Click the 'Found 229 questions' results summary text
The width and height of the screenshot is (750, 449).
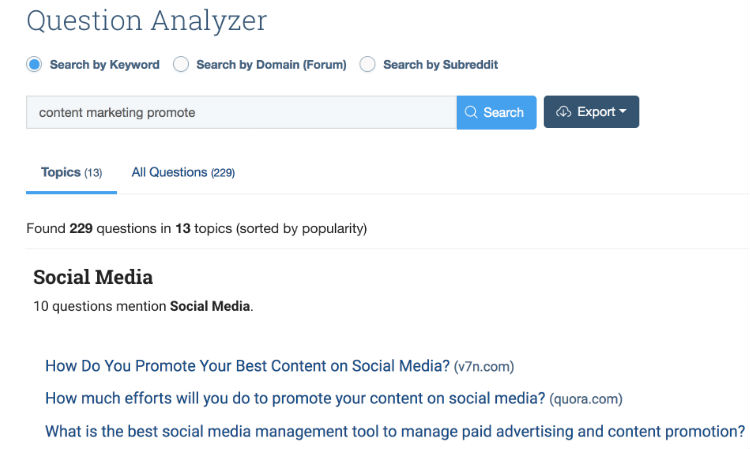pos(197,229)
